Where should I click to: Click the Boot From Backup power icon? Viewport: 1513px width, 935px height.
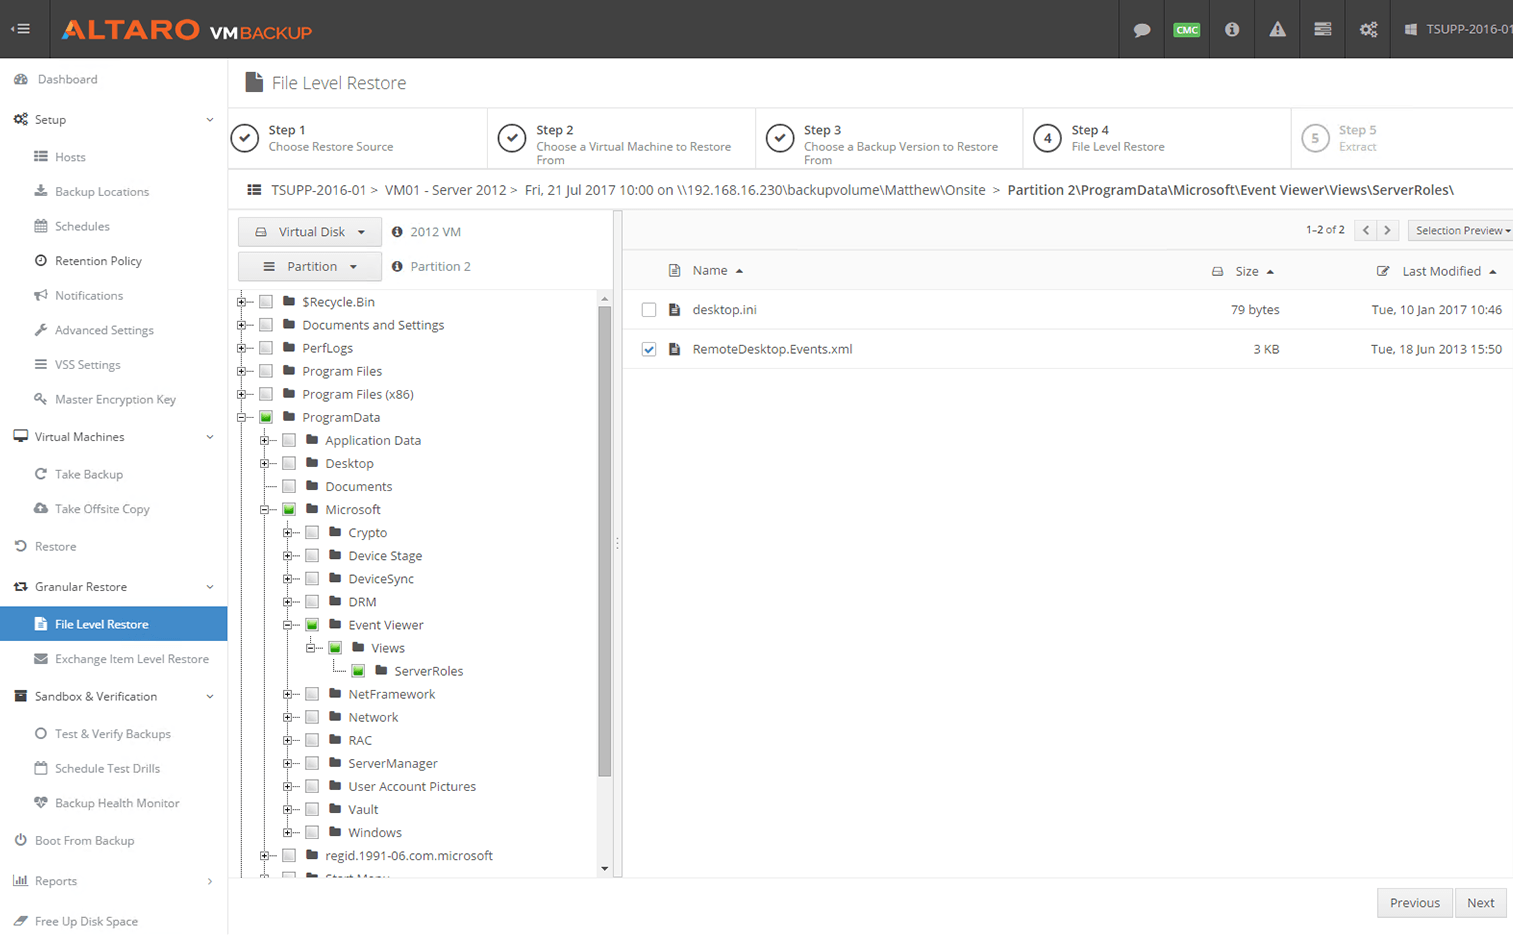(21, 840)
